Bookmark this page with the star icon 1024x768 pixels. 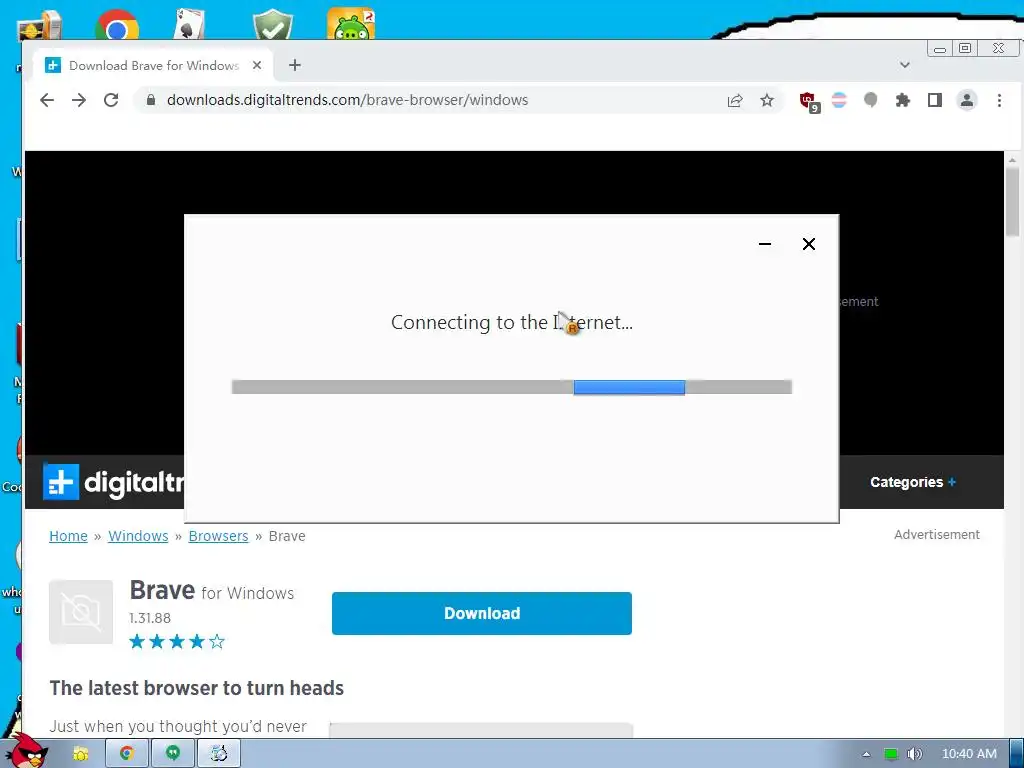[767, 100]
